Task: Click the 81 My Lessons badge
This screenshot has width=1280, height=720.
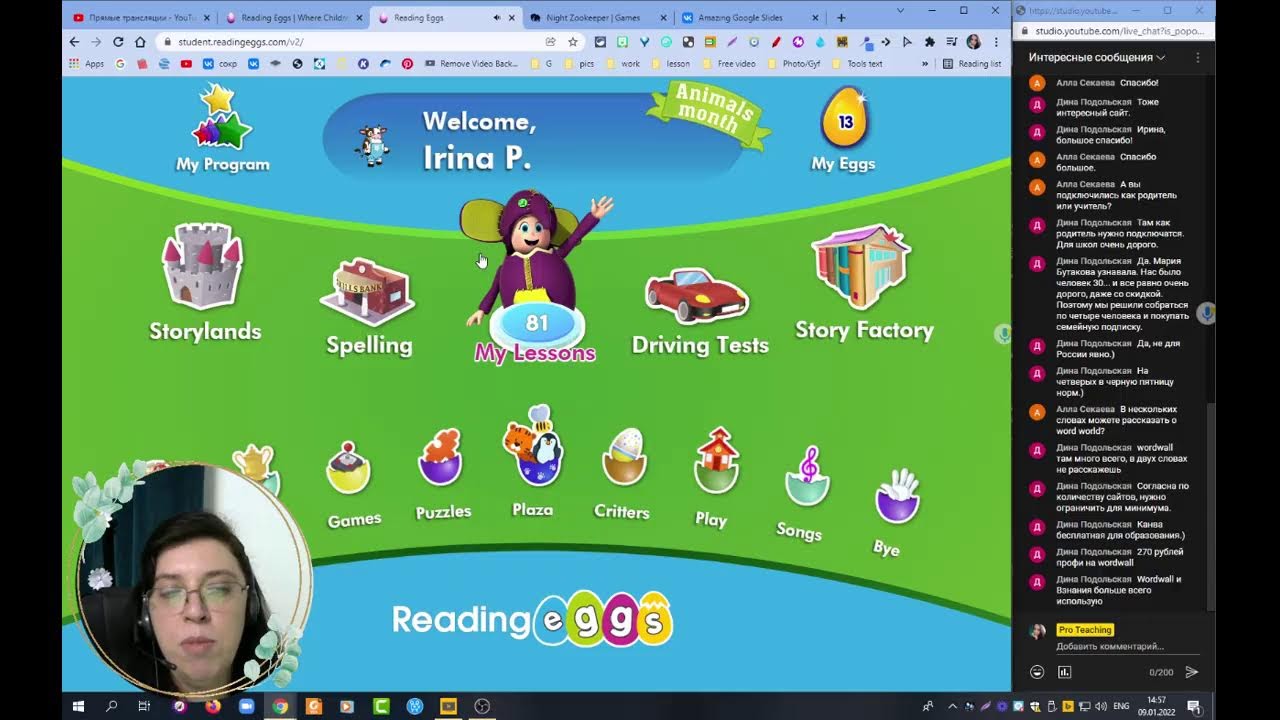Action: (x=537, y=323)
